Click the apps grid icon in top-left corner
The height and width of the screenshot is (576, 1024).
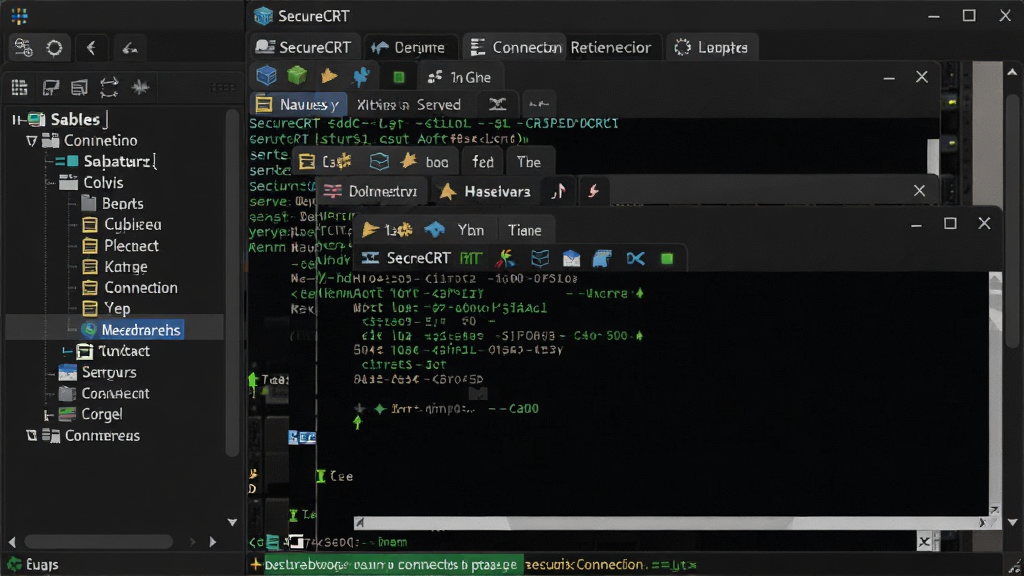[x=20, y=16]
